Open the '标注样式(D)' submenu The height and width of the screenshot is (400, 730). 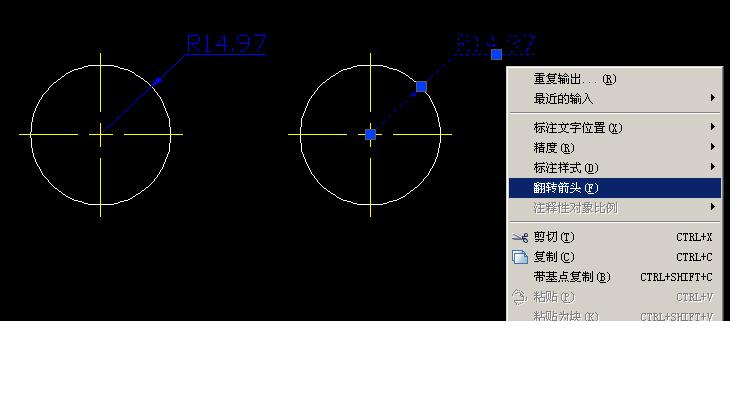click(615, 168)
